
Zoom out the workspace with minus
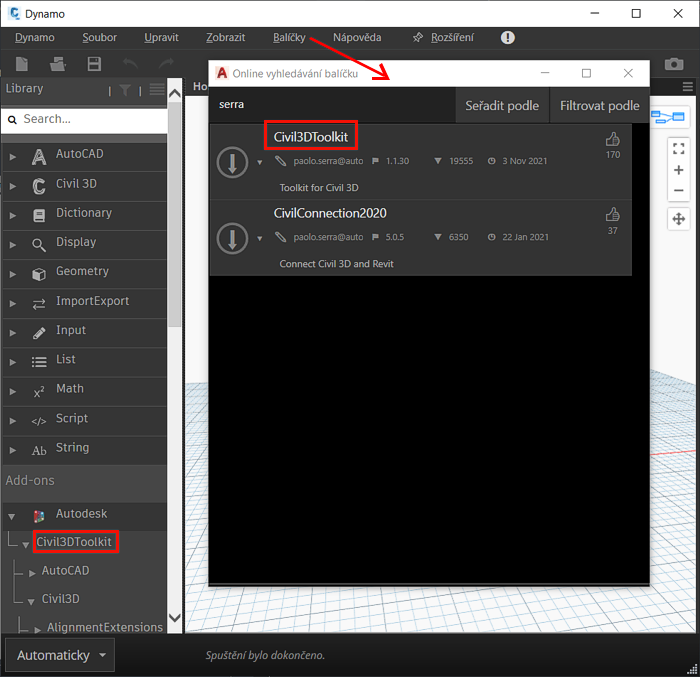(x=679, y=191)
